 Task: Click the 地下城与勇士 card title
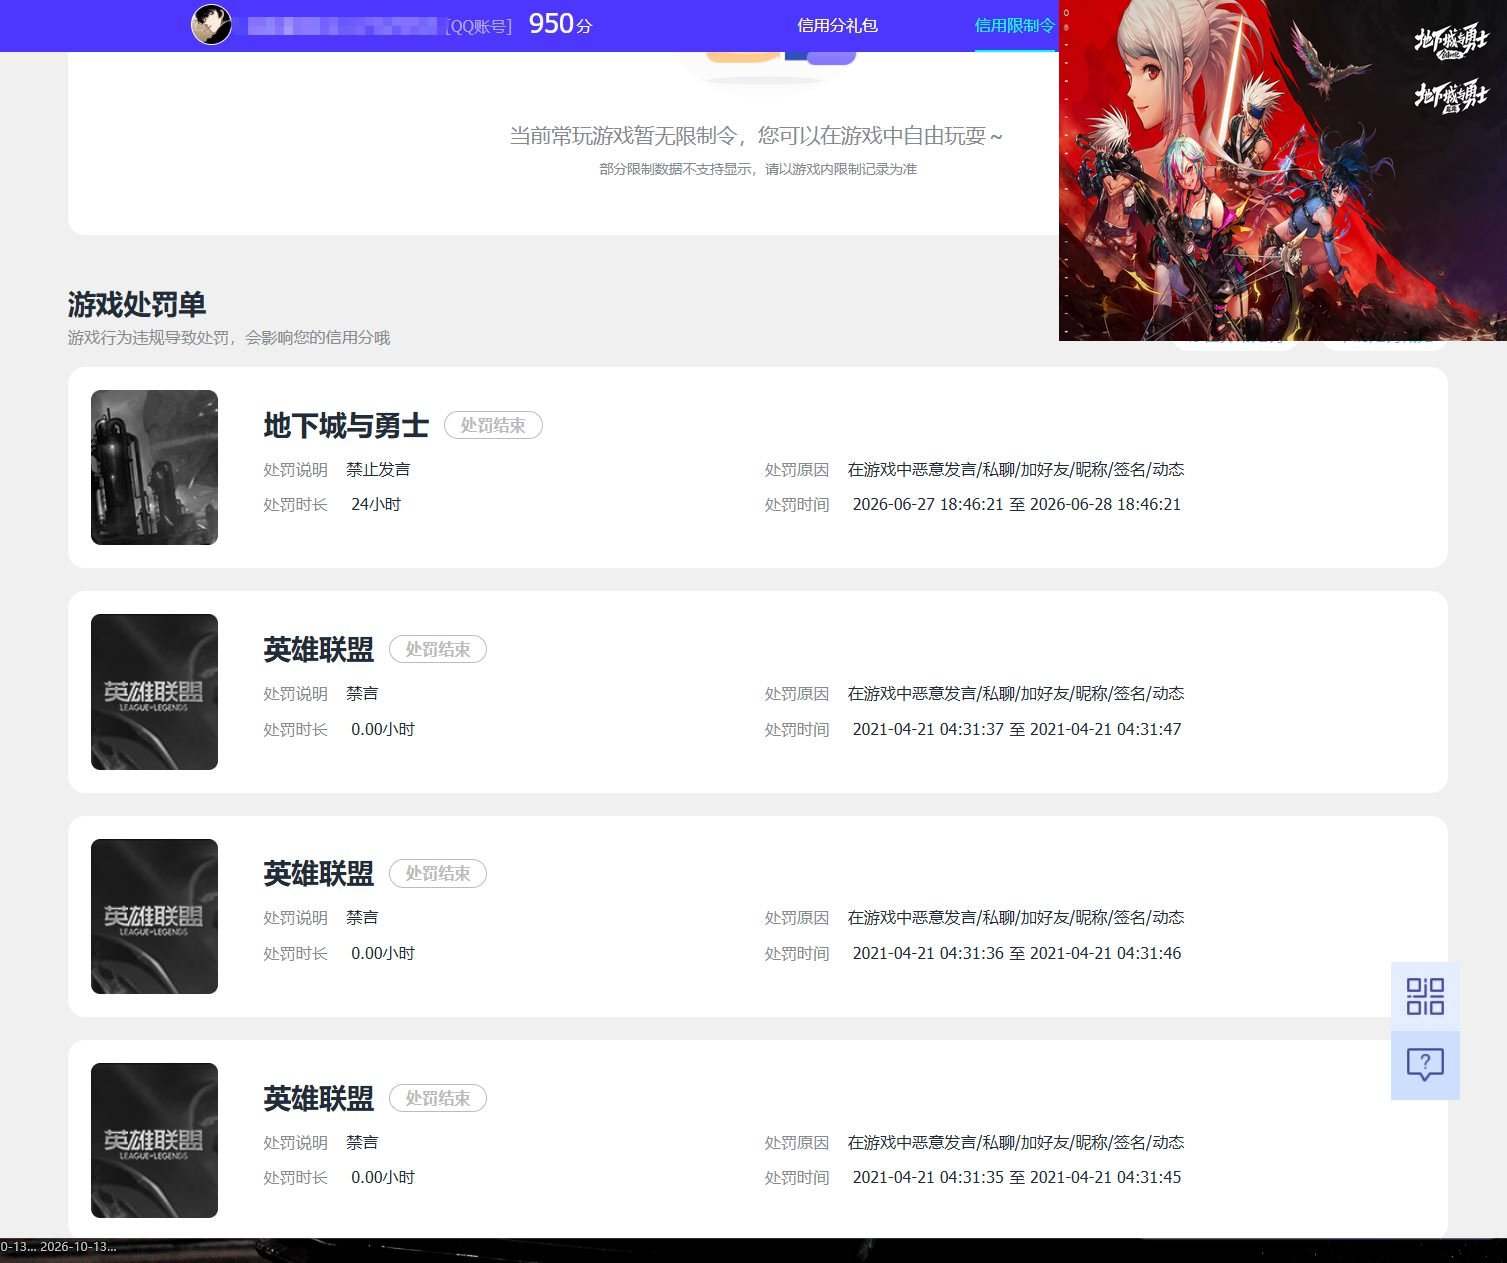pos(346,426)
